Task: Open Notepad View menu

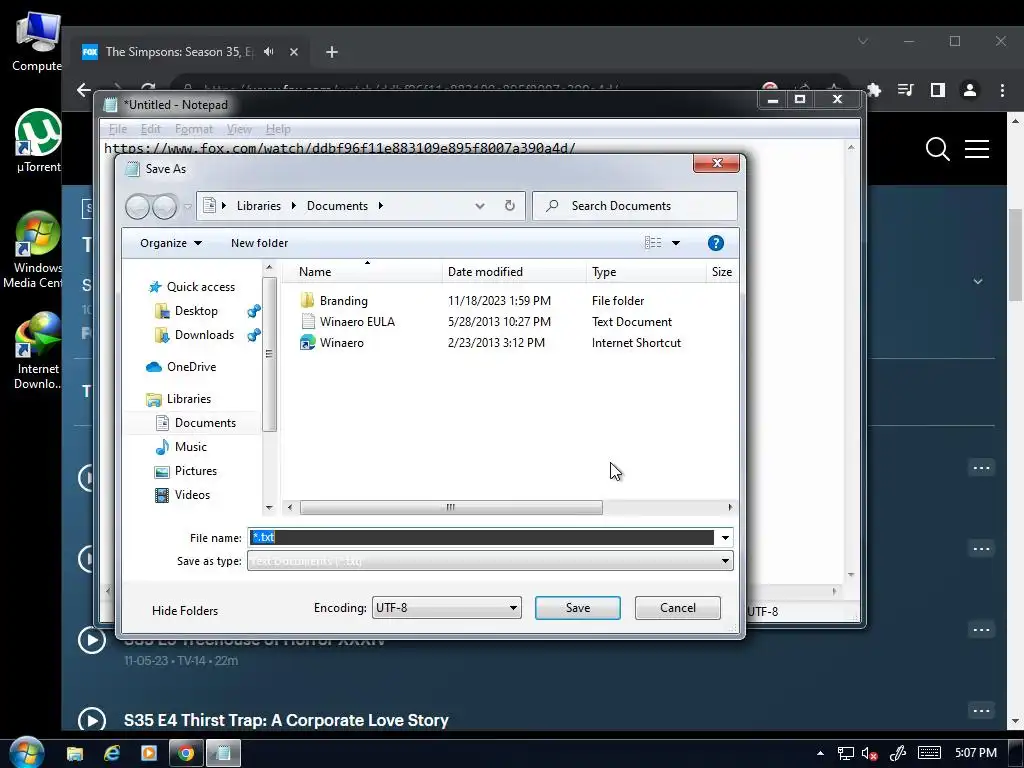Action: pyautogui.click(x=239, y=129)
